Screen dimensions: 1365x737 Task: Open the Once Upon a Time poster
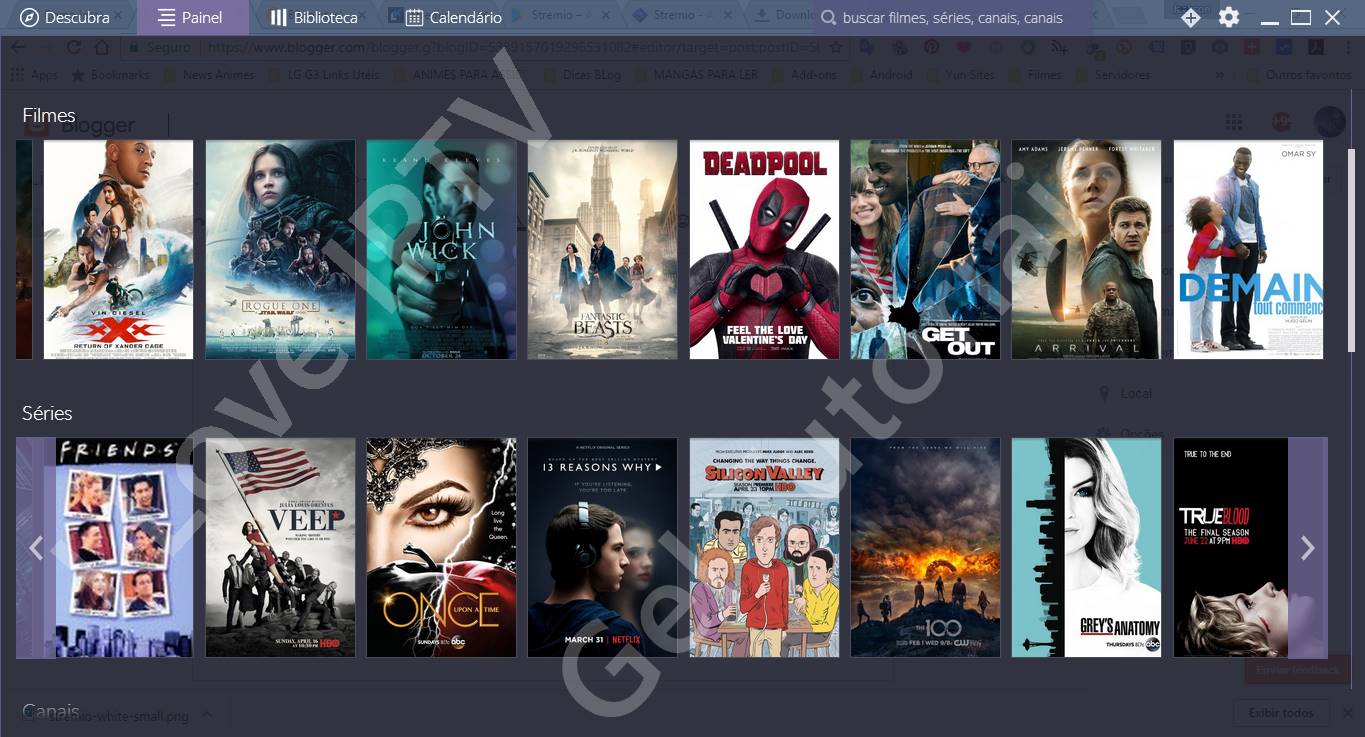441,547
